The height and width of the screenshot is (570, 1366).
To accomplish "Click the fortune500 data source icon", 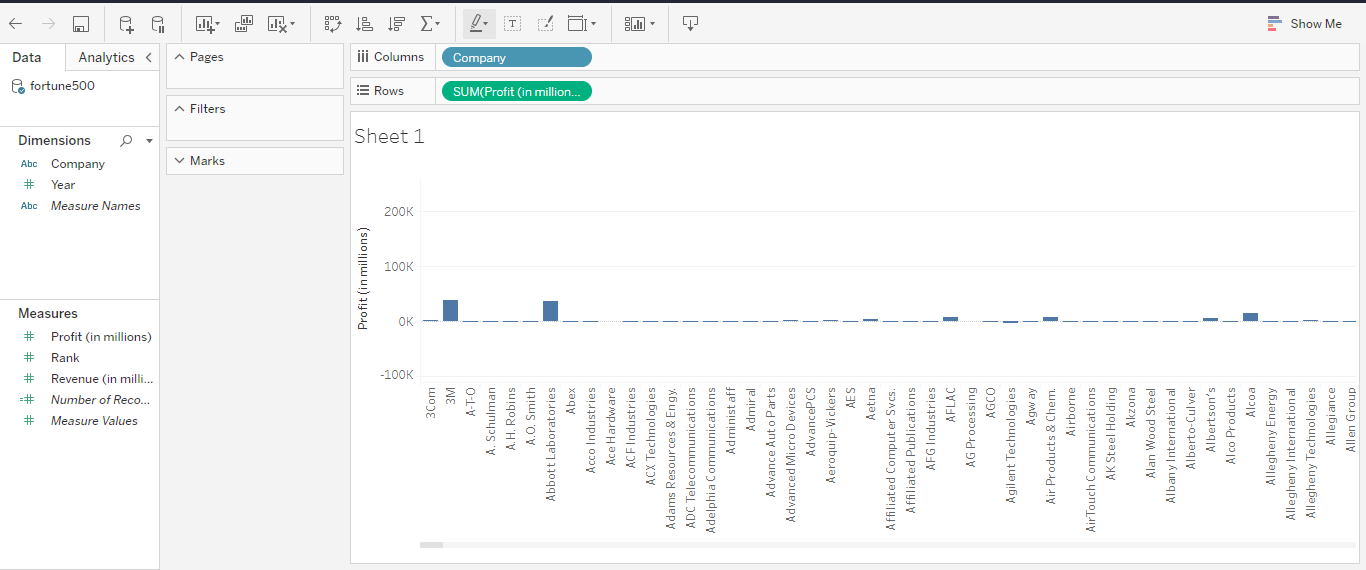I will [x=18, y=86].
